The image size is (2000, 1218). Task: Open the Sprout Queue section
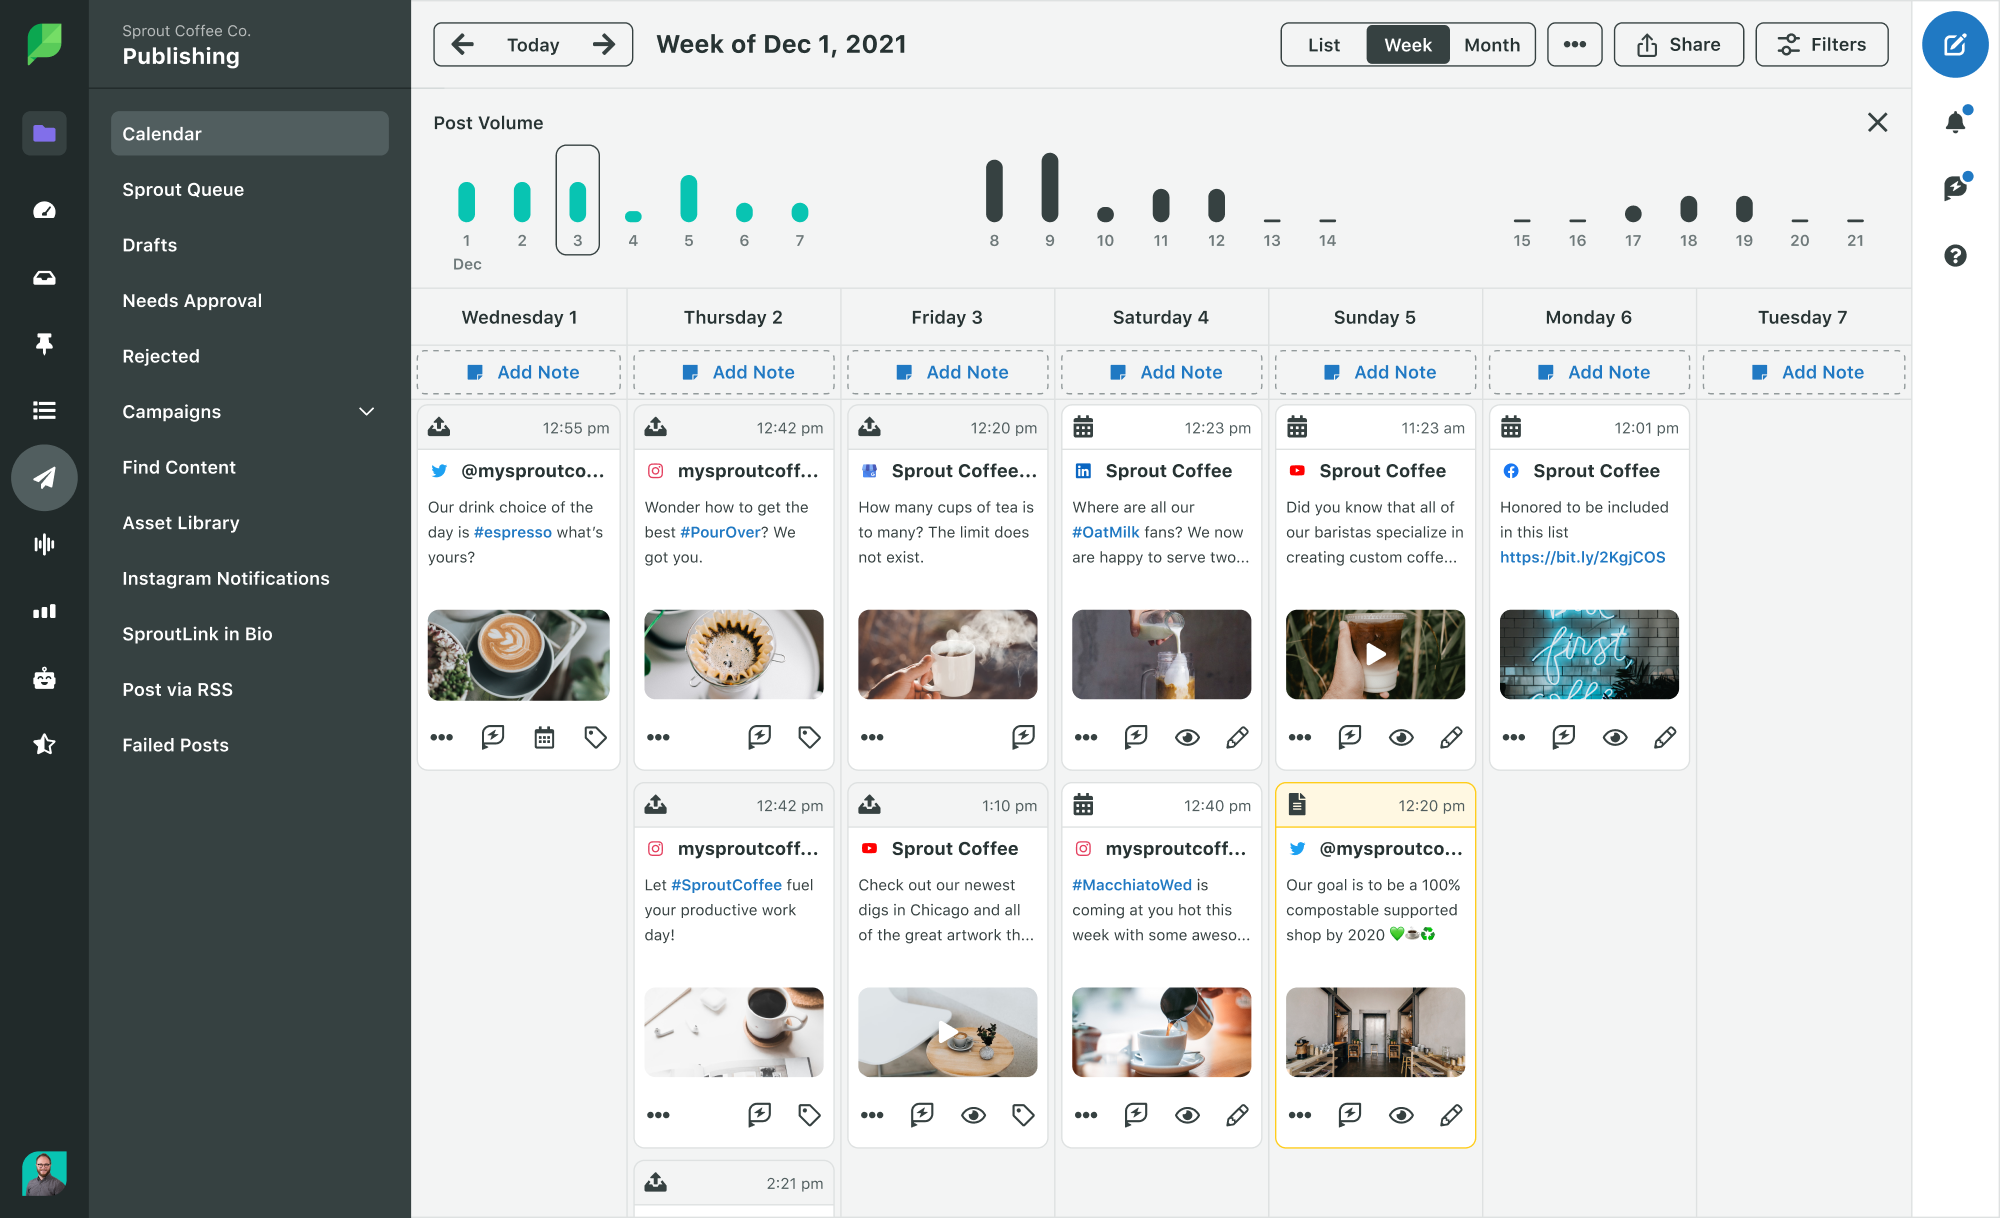[x=183, y=188]
